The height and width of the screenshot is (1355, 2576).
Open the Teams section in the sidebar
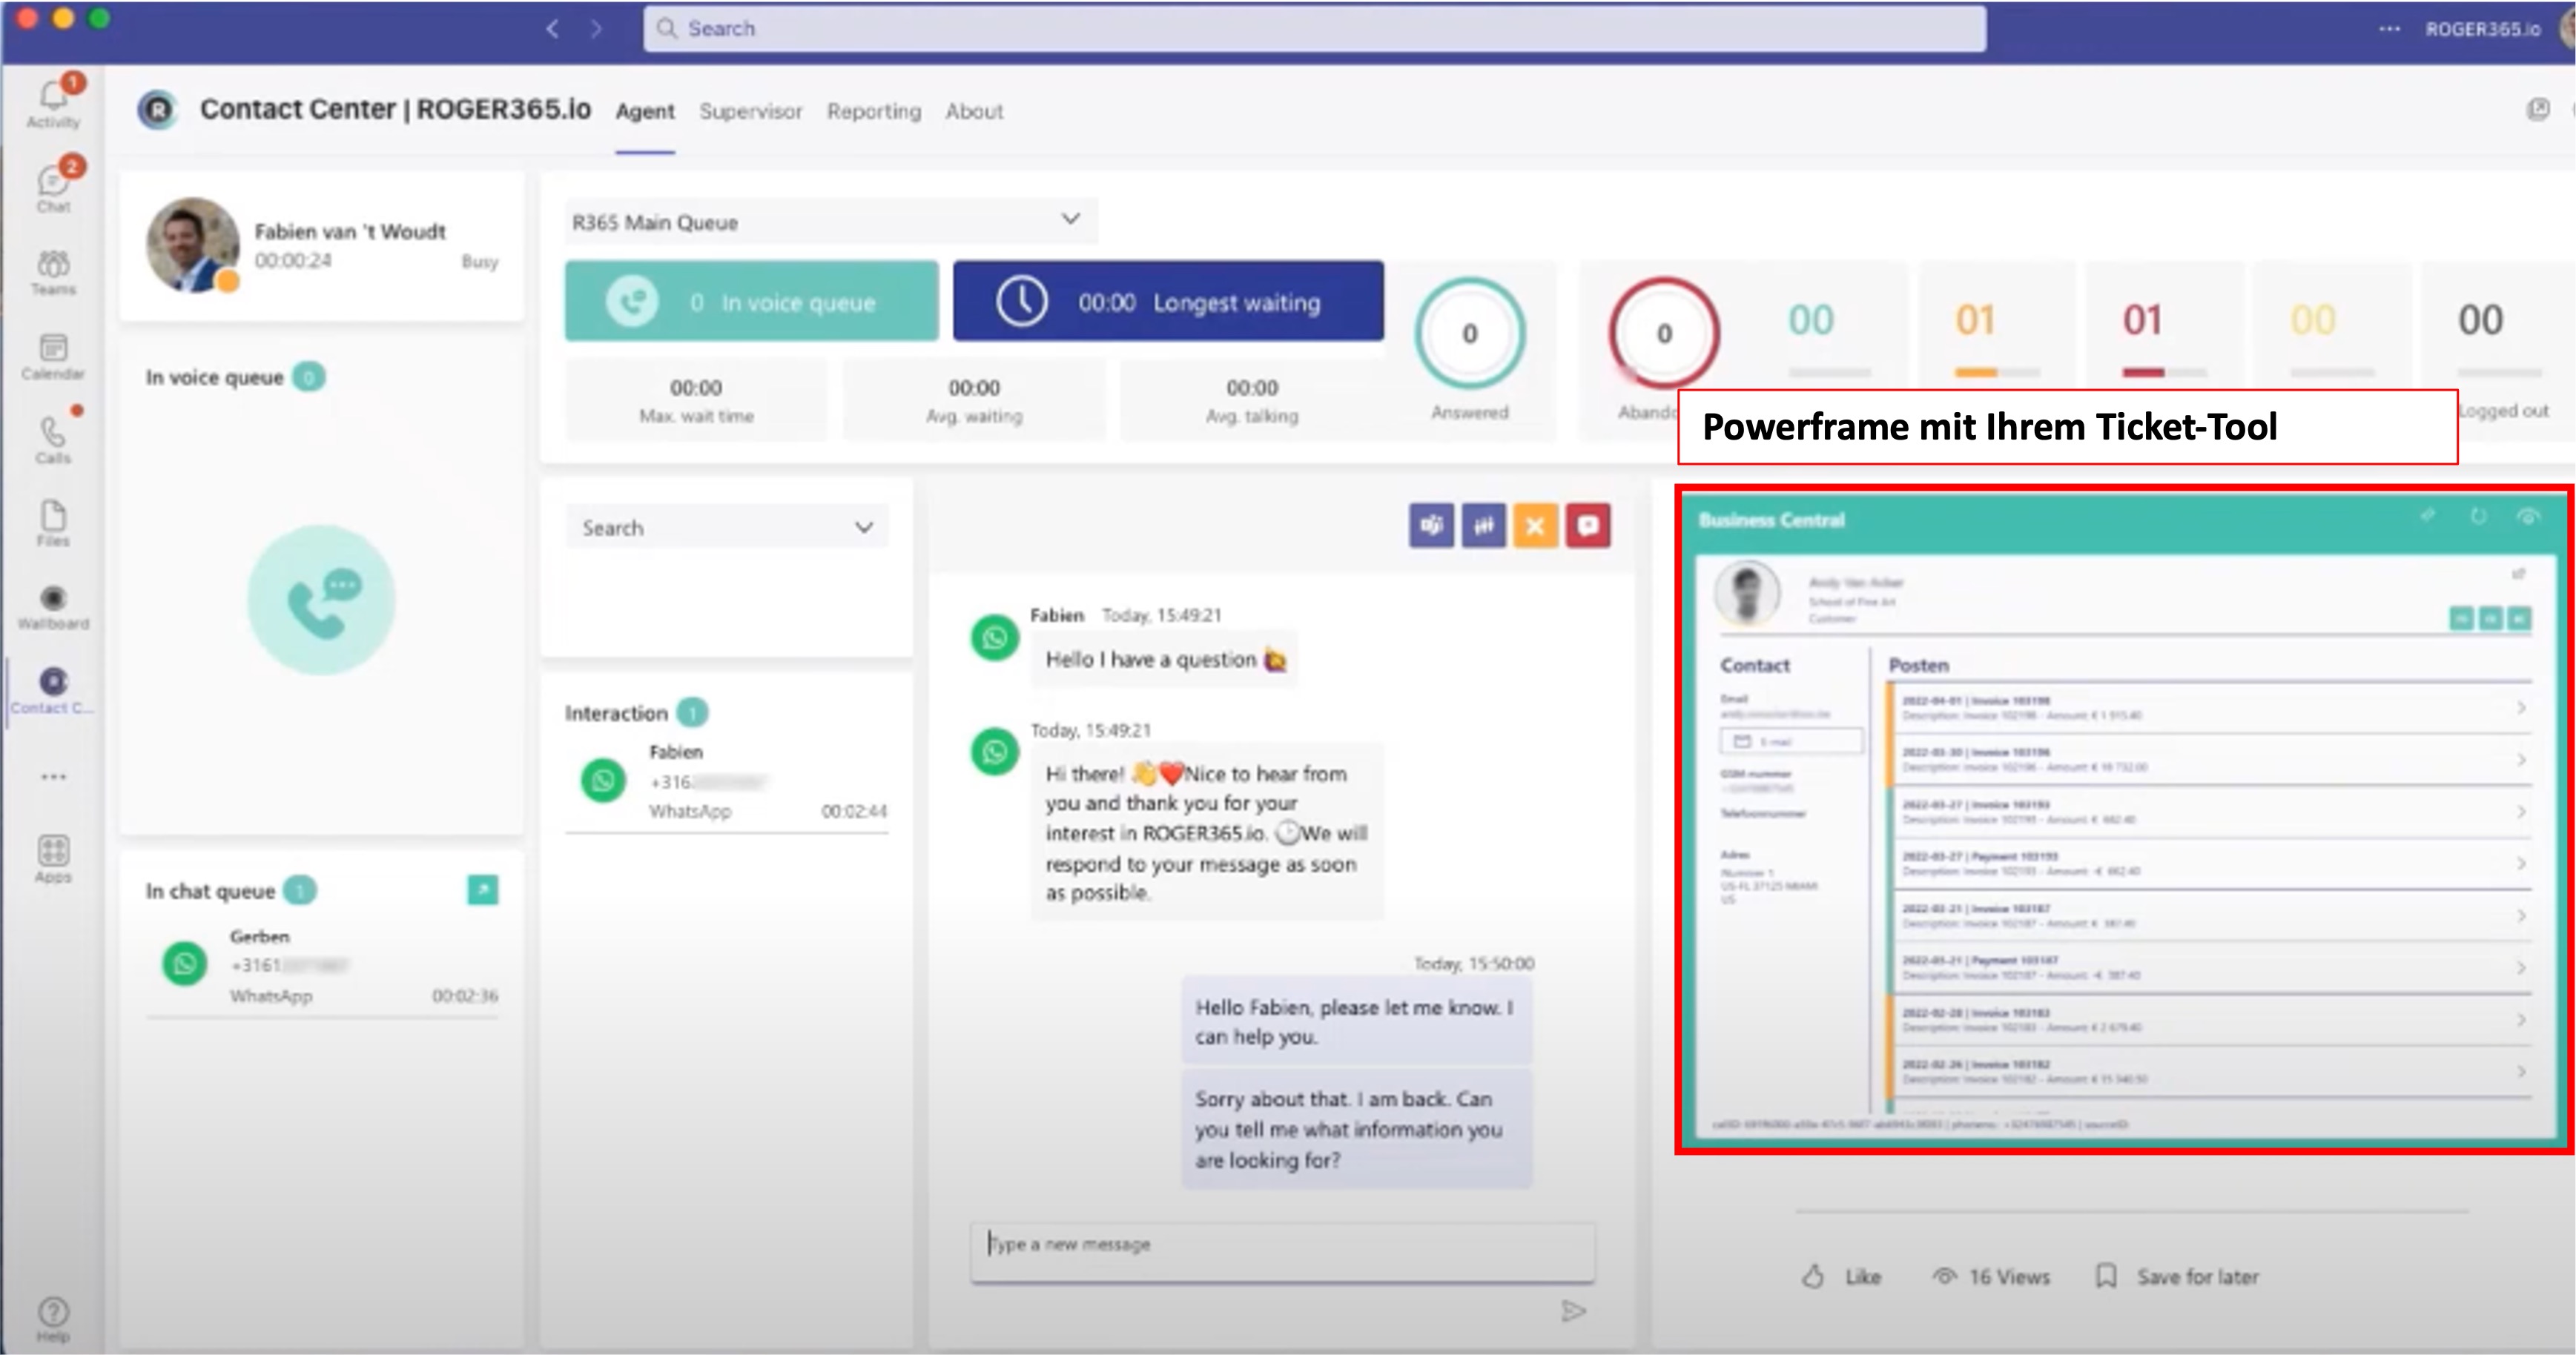tap(53, 272)
